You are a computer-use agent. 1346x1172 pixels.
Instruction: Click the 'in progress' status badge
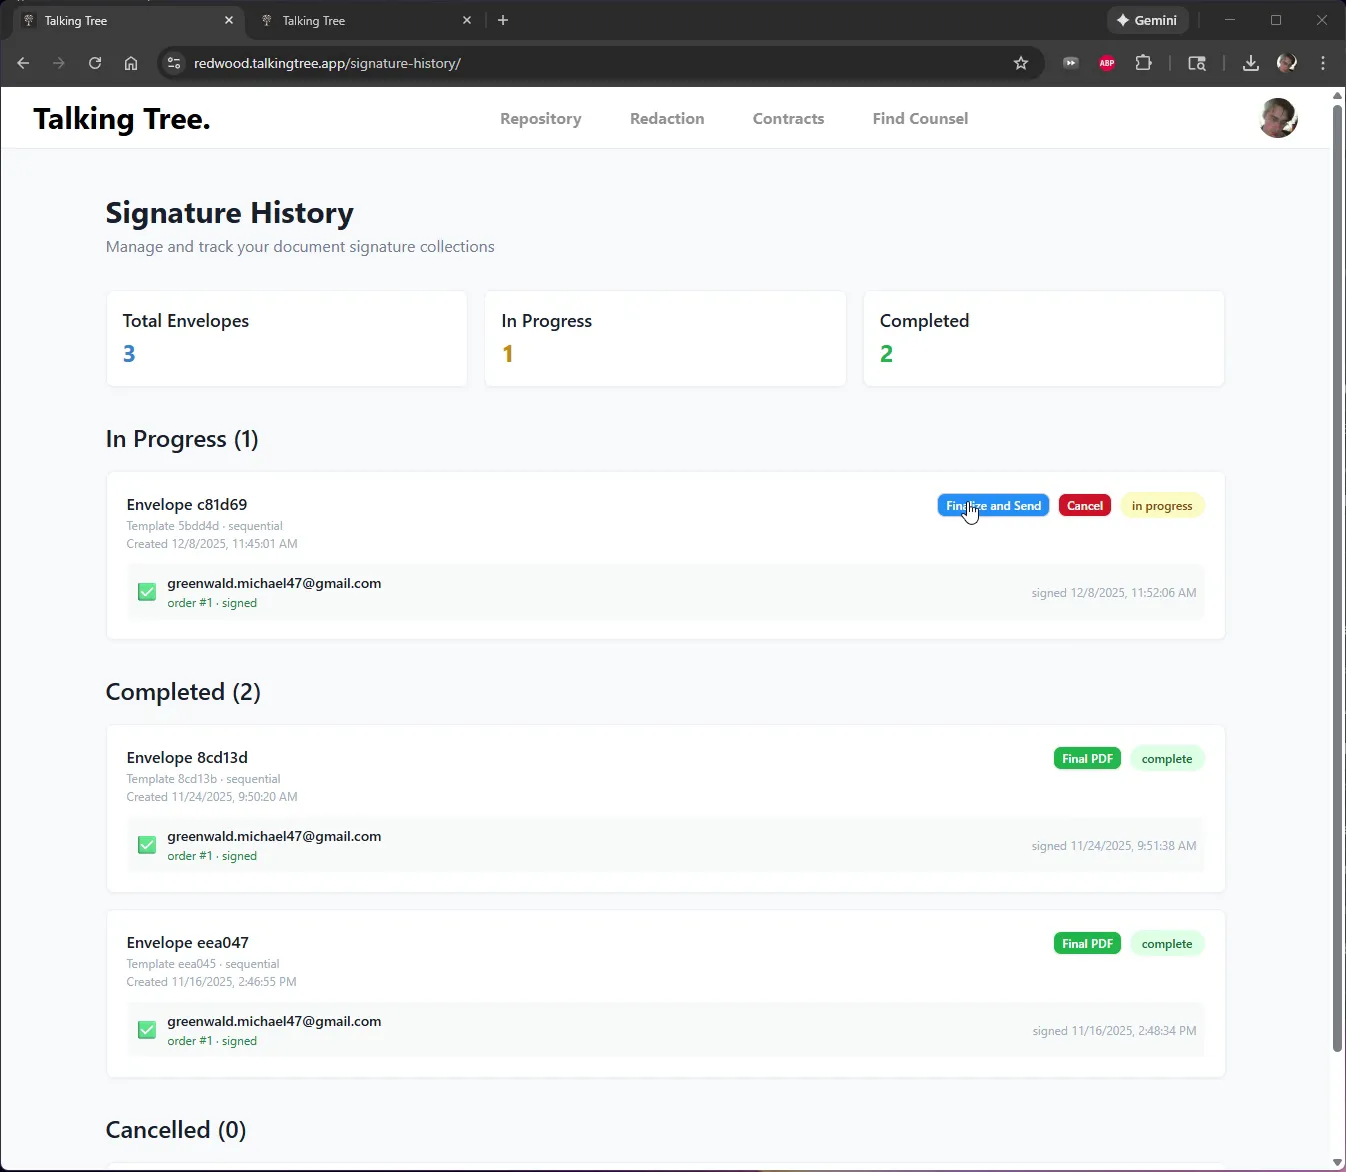click(x=1162, y=506)
